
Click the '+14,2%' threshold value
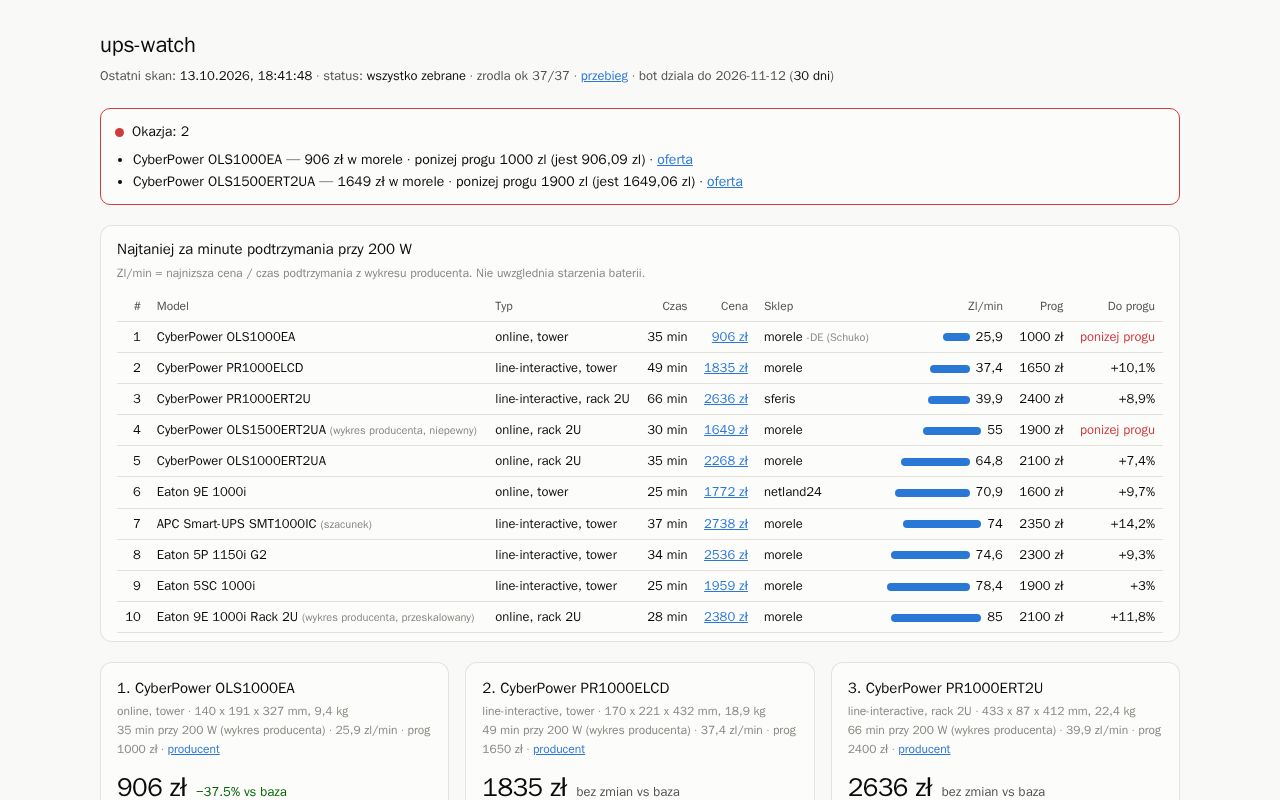click(x=1132, y=524)
